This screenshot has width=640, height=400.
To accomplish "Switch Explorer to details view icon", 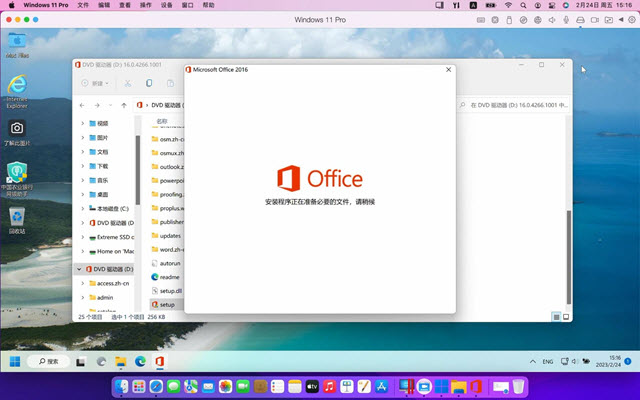I will (x=556, y=317).
